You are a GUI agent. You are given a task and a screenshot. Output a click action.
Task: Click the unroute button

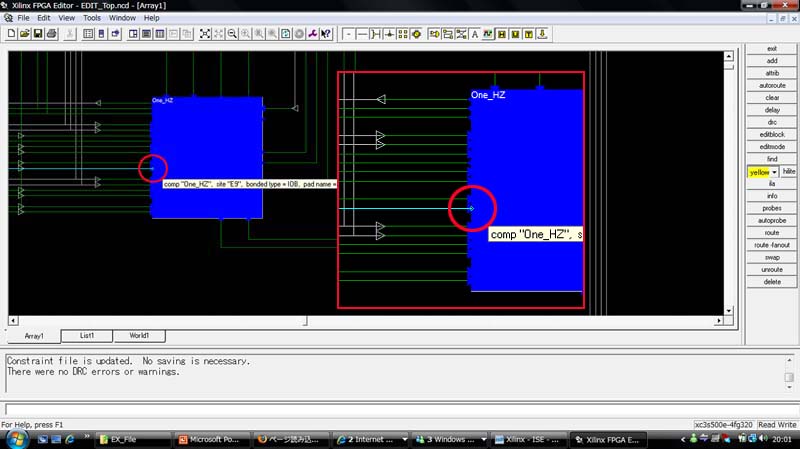pyautogui.click(x=772, y=269)
